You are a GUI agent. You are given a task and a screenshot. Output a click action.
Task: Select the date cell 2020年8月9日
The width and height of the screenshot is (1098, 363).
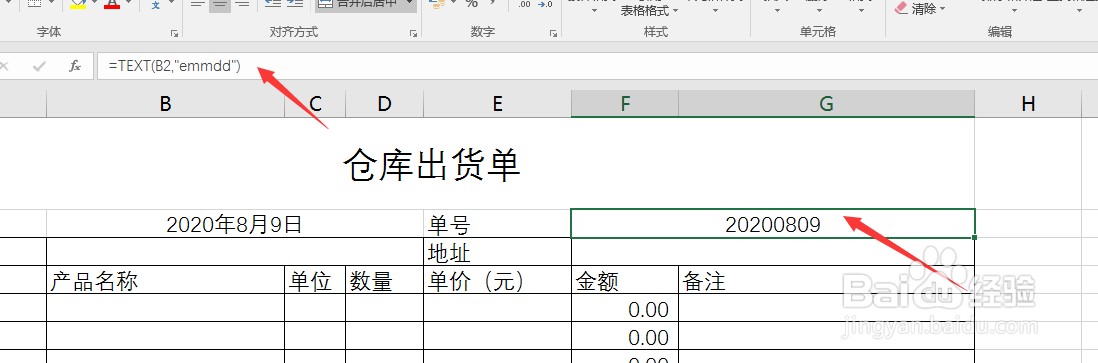click(x=235, y=224)
